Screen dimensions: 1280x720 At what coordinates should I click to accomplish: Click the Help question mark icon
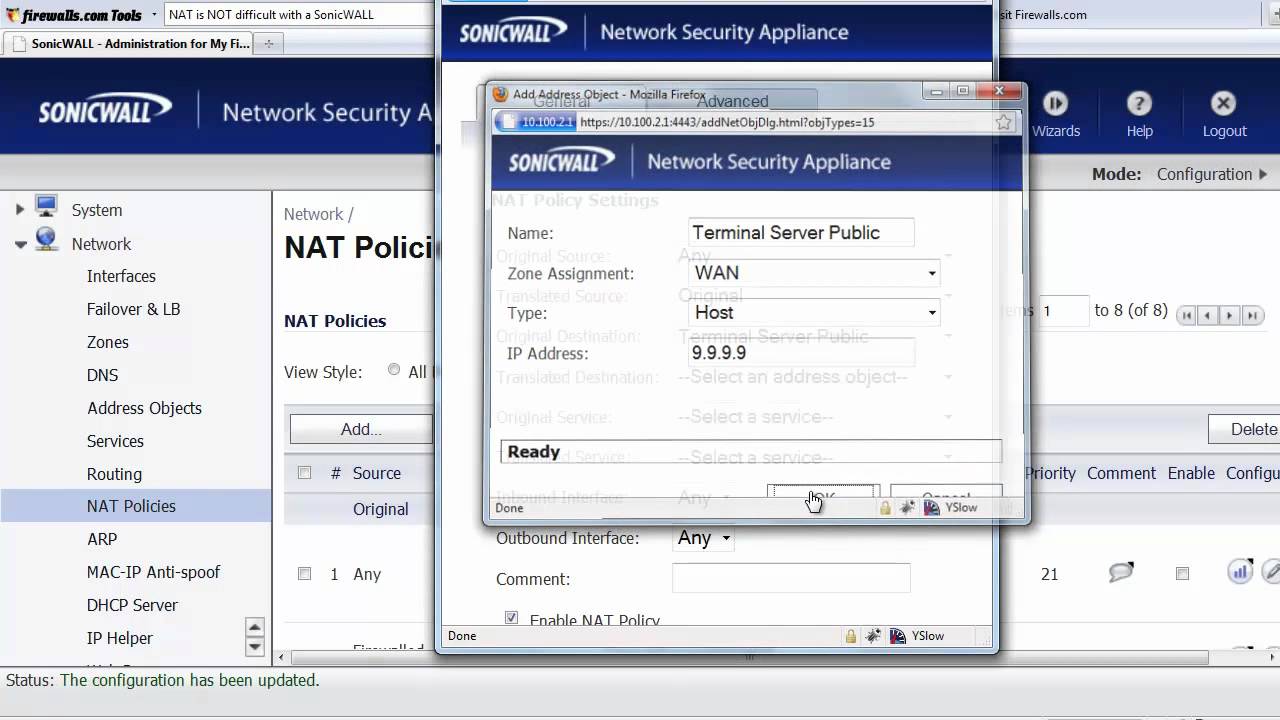[x=1139, y=104]
